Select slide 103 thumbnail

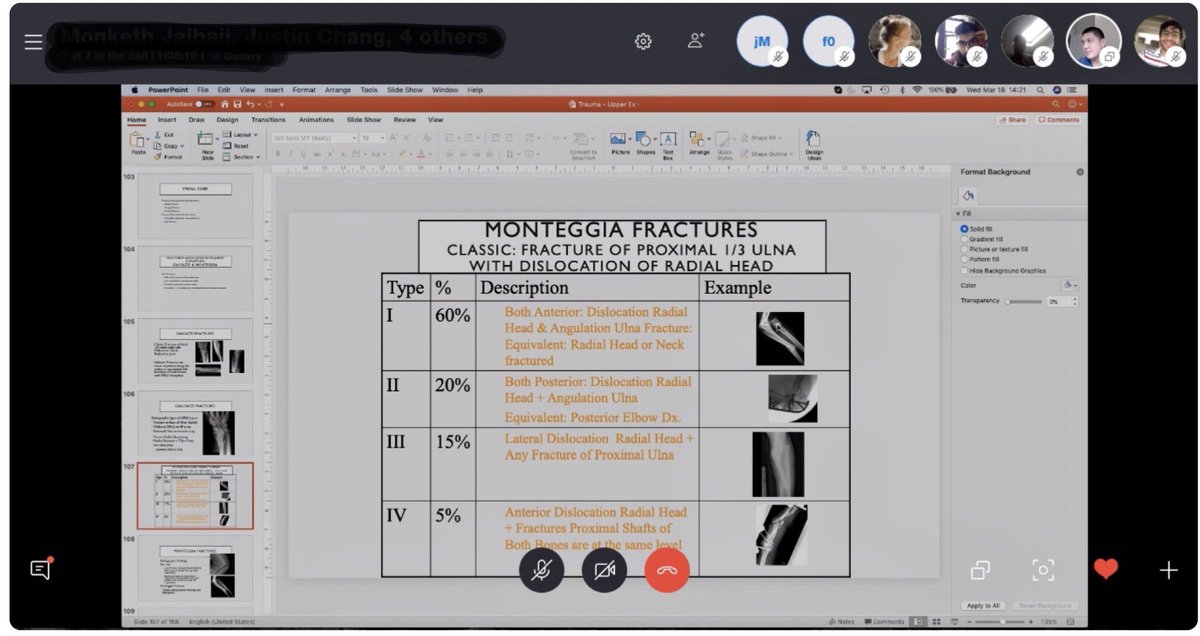pos(194,204)
